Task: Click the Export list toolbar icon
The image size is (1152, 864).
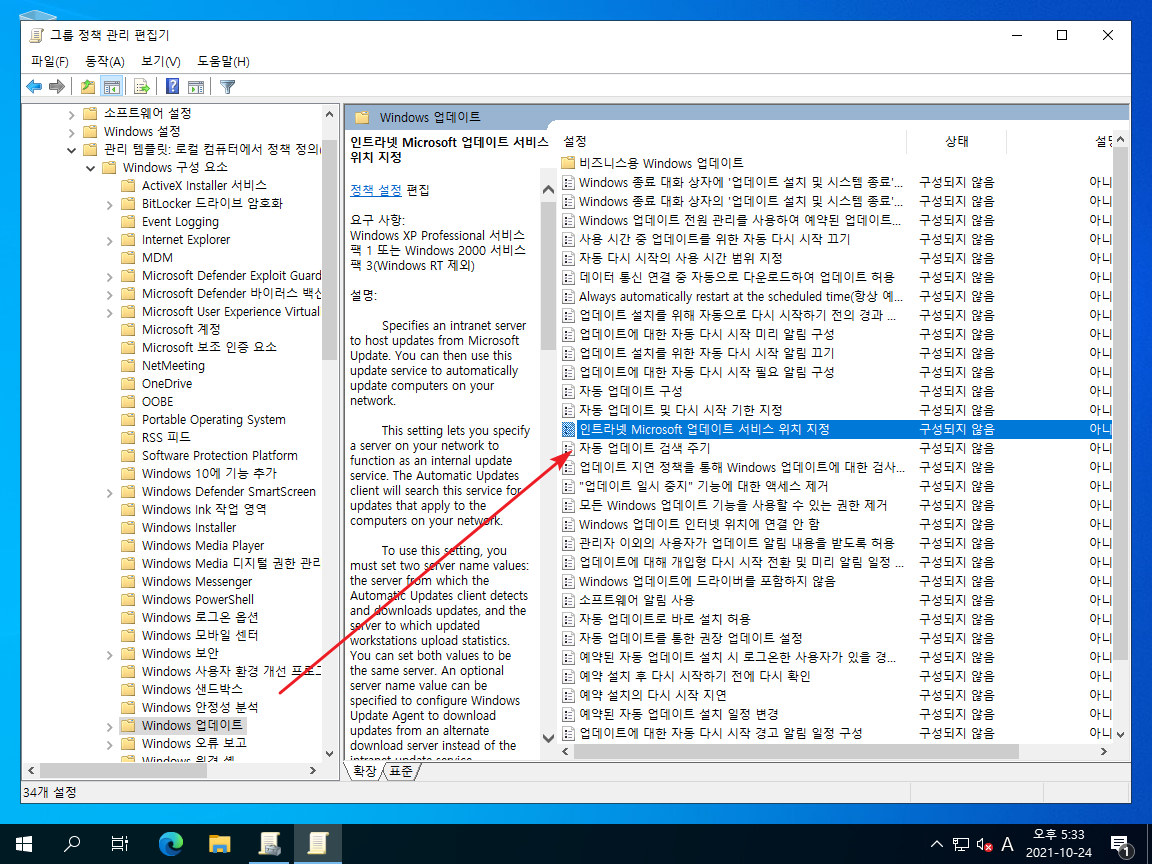Action: (x=142, y=87)
